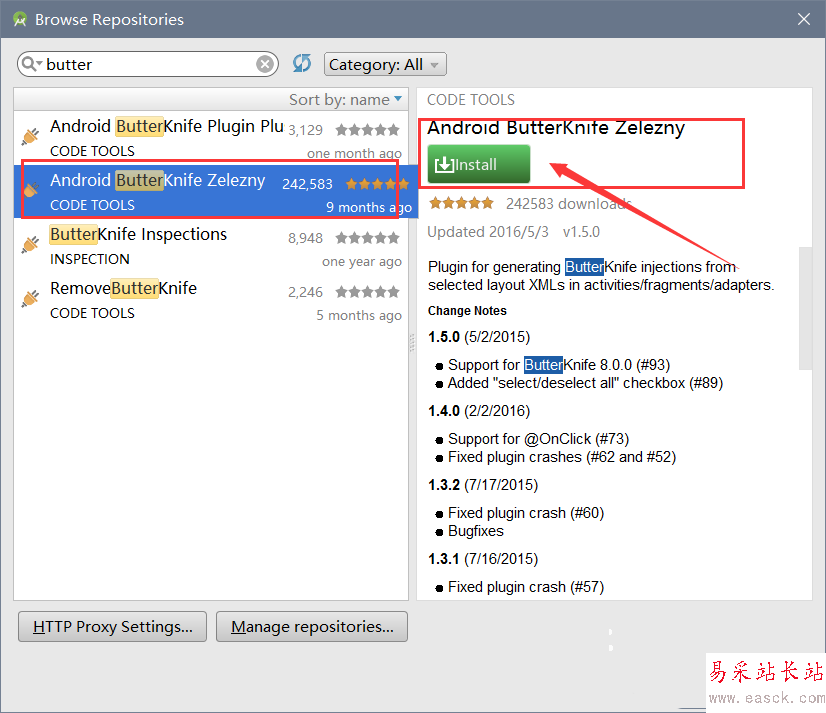Select RemoveButterKnife plugin row
The width and height of the screenshot is (826, 713).
pyautogui.click(x=211, y=299)
